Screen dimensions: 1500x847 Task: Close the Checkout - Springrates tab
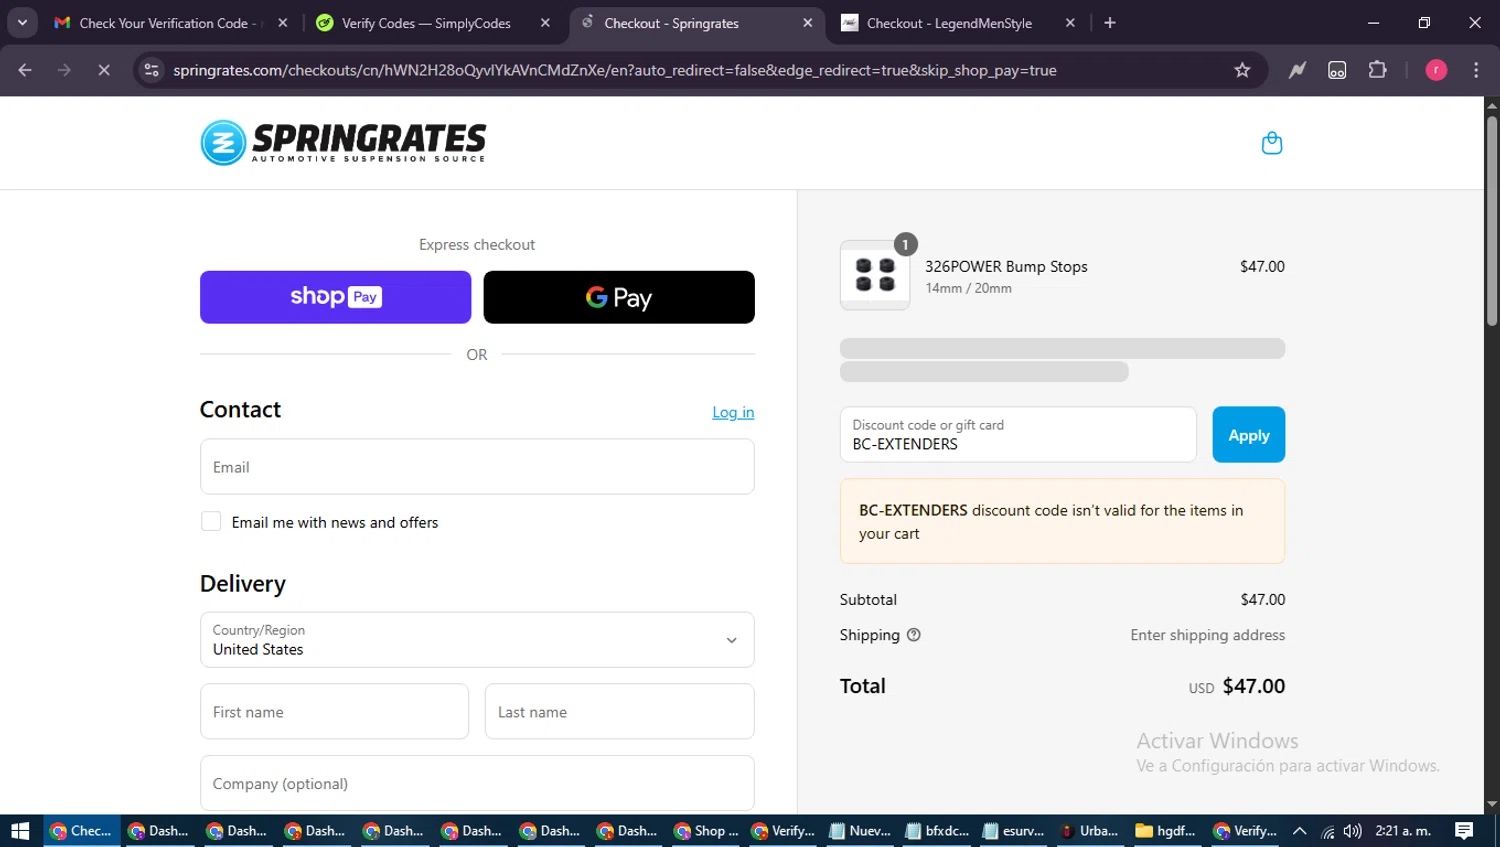click(x=808, y=23)
